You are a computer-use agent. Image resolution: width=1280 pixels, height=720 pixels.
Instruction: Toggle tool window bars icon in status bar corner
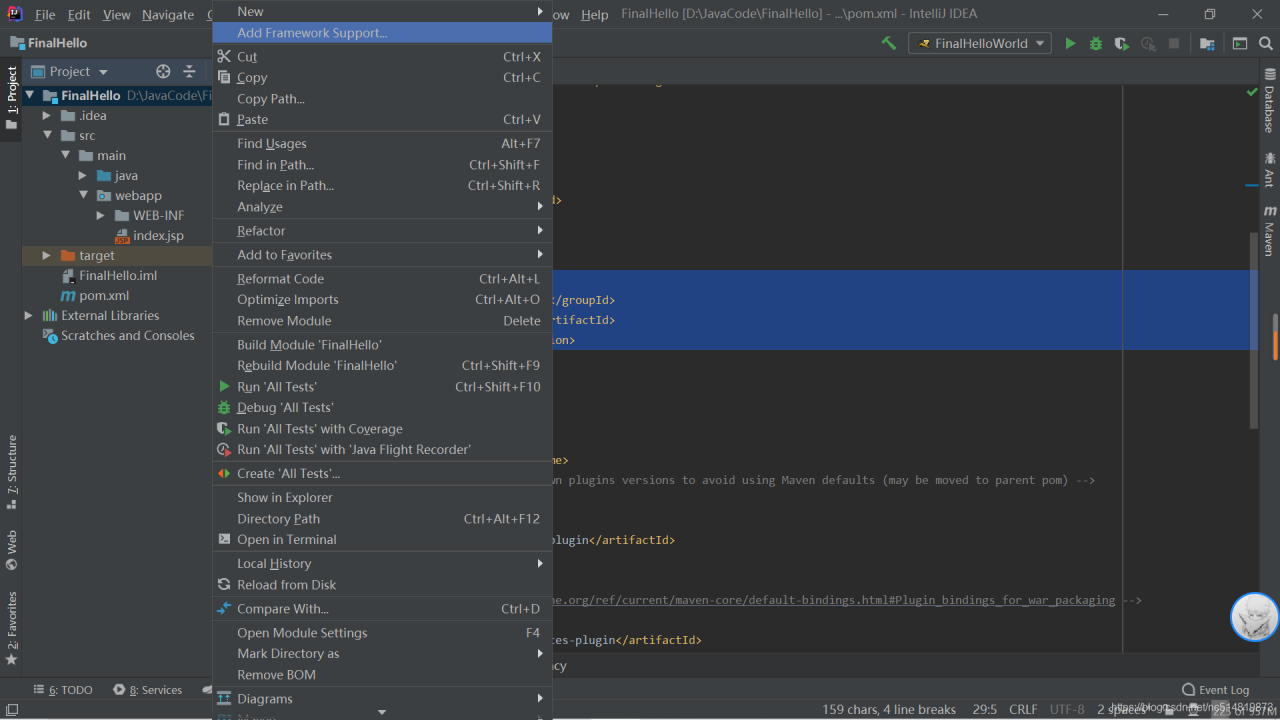tap(11, 709)
